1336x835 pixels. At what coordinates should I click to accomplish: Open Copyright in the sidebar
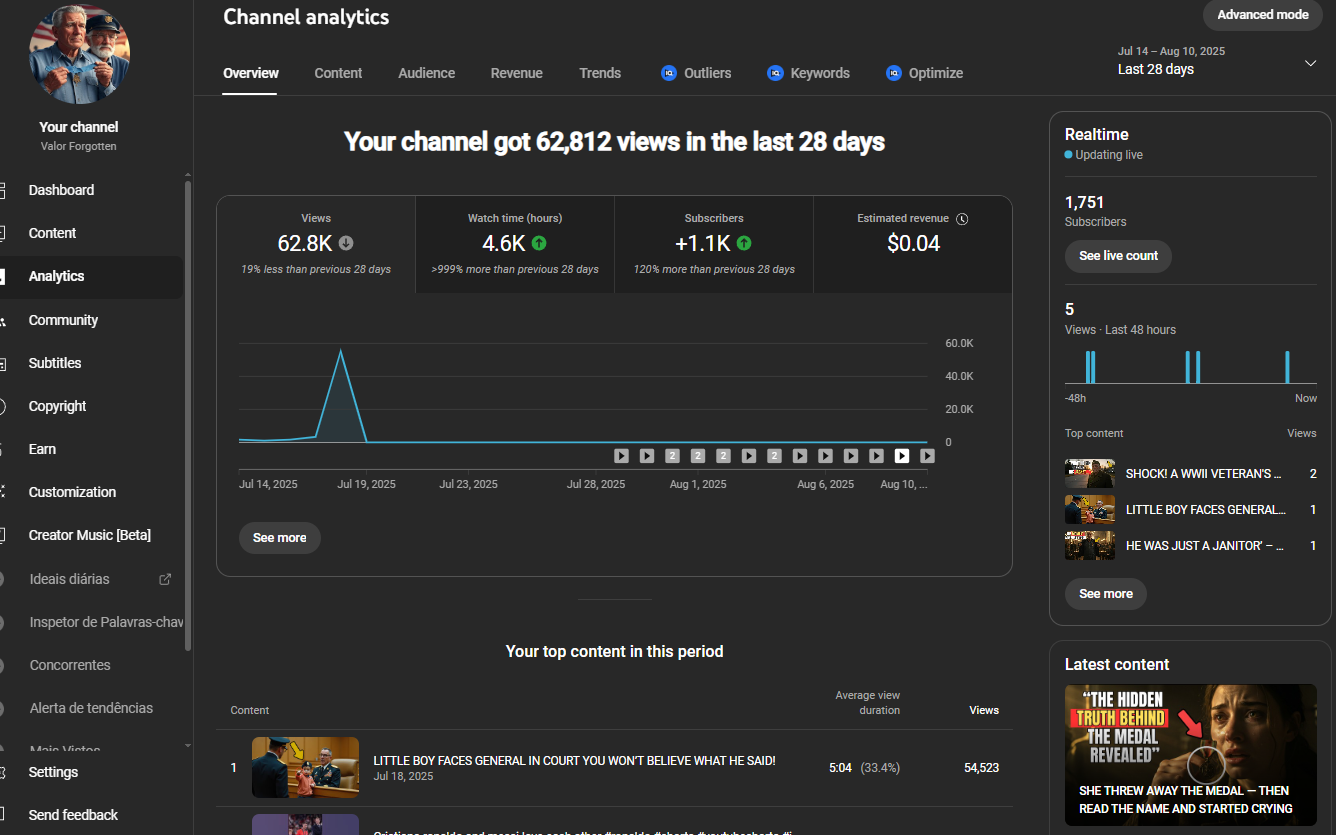click(91, 406)
